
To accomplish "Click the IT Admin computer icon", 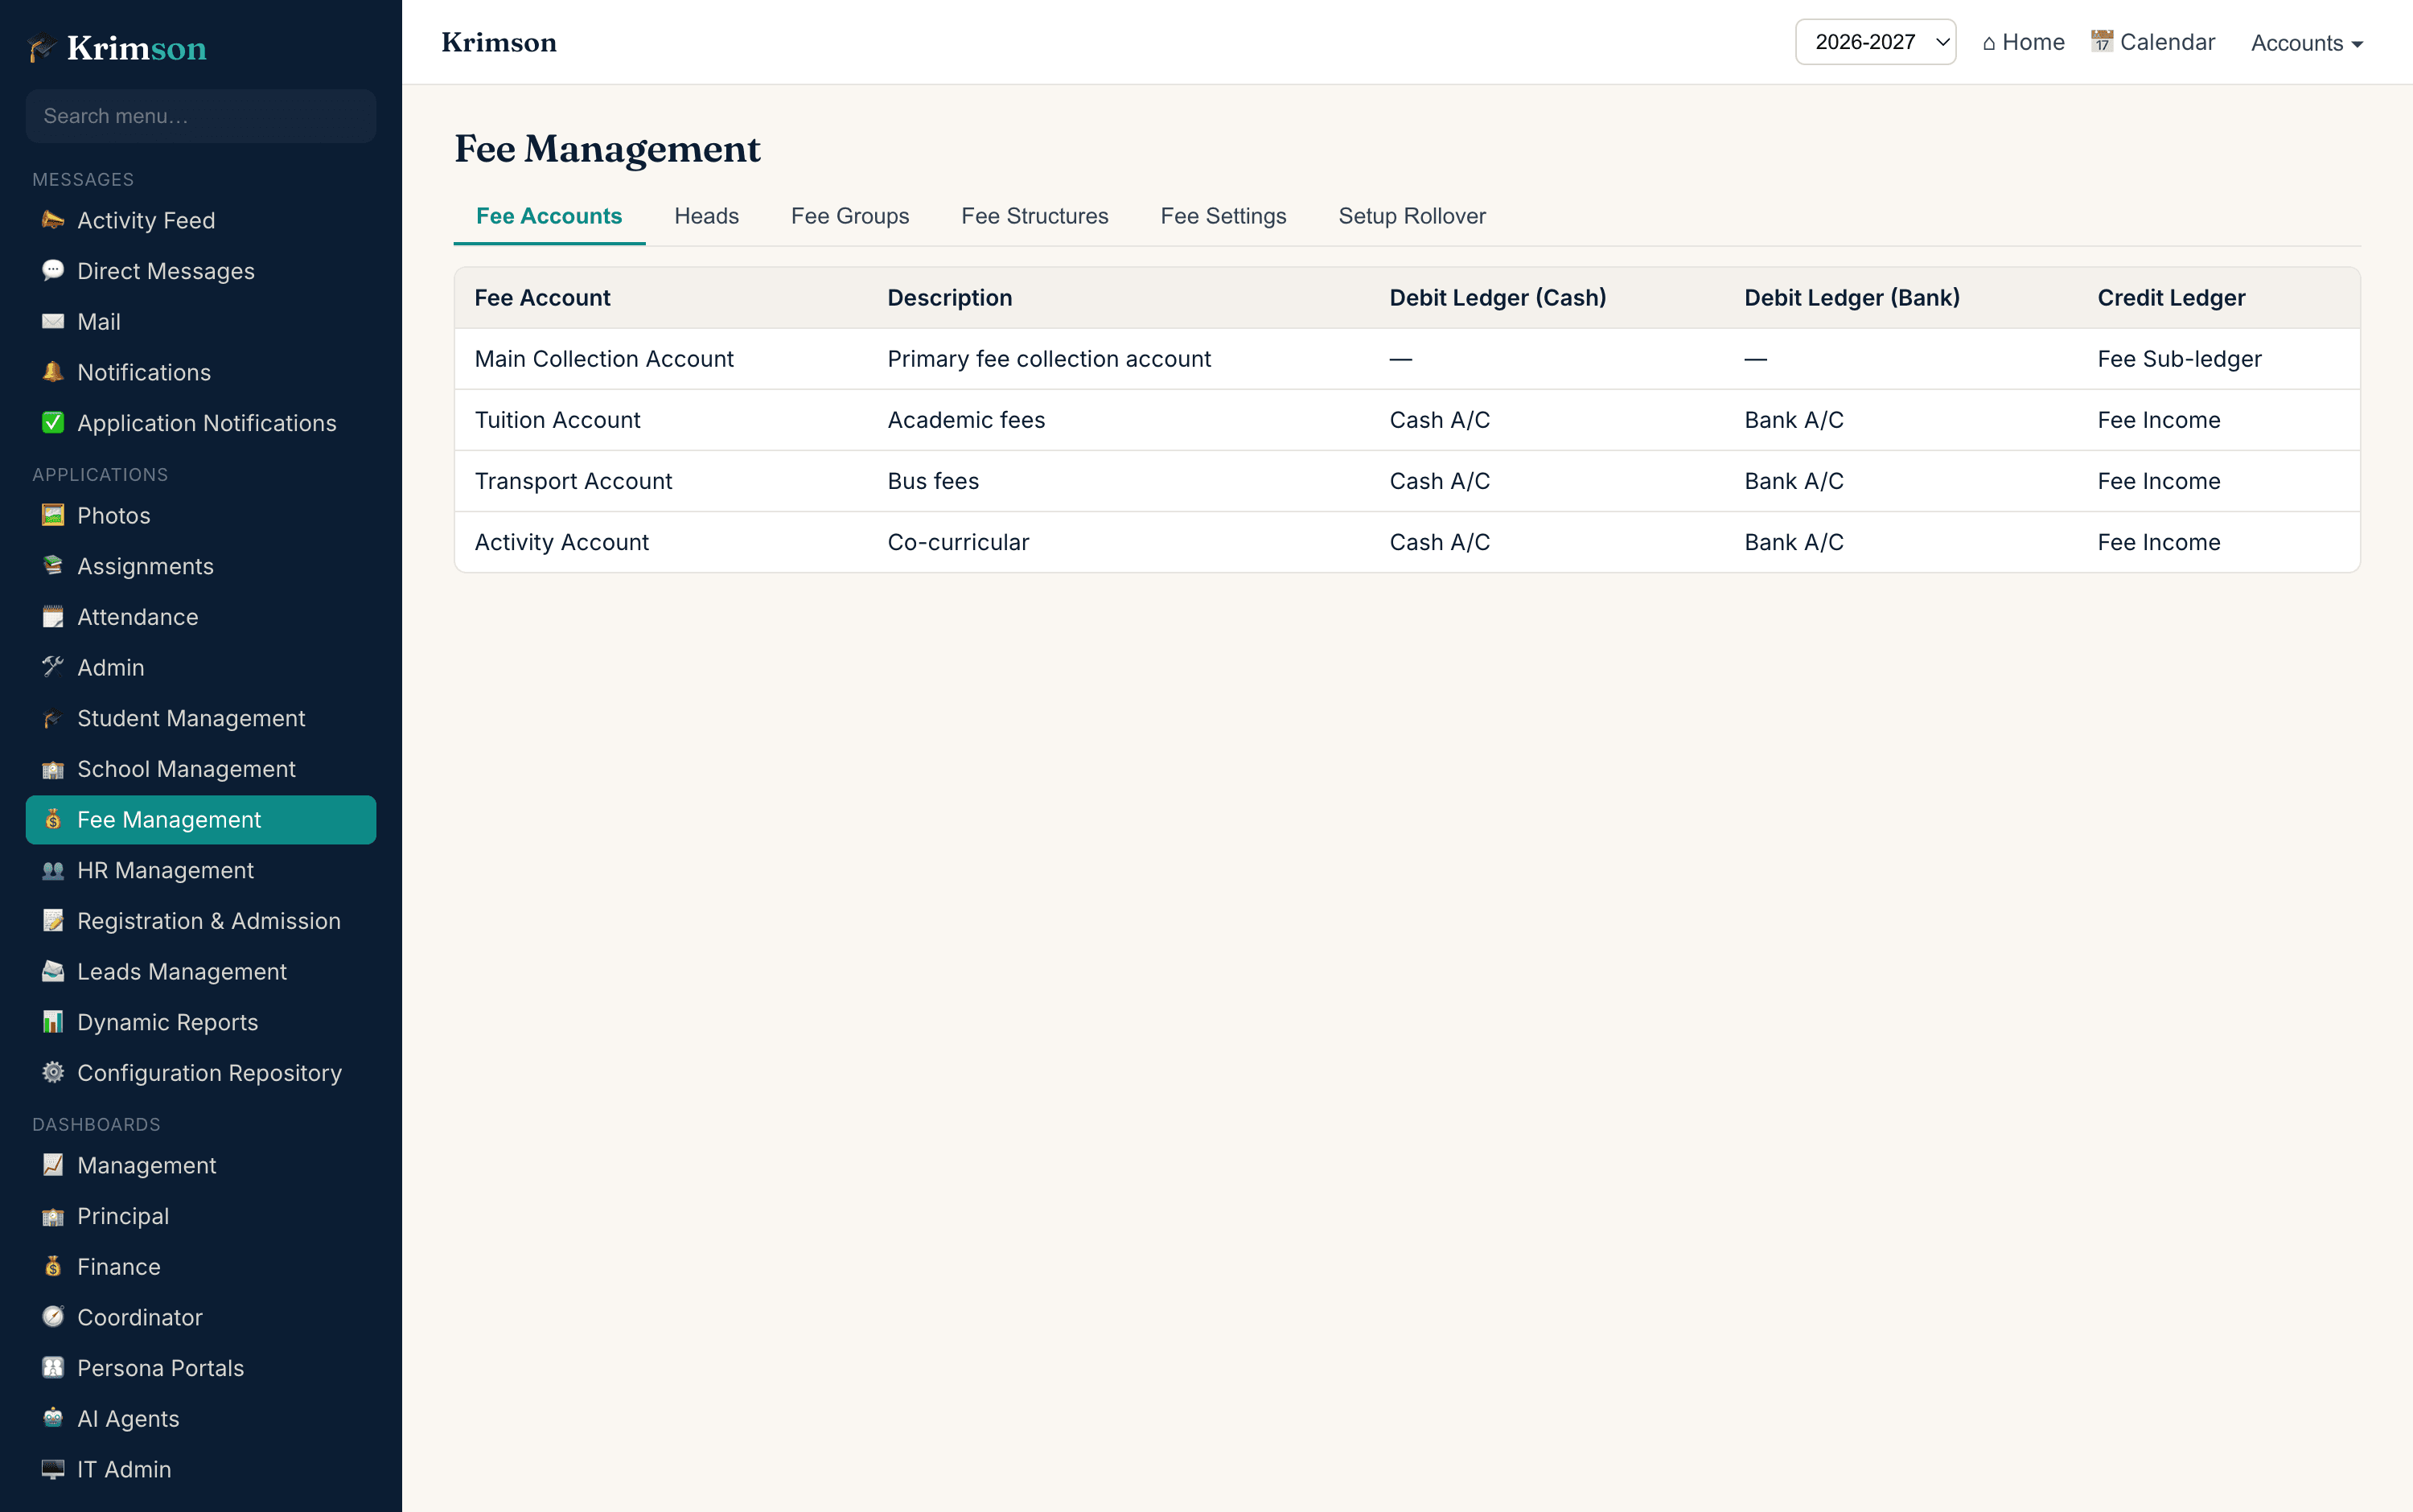I will (53, 1469).
